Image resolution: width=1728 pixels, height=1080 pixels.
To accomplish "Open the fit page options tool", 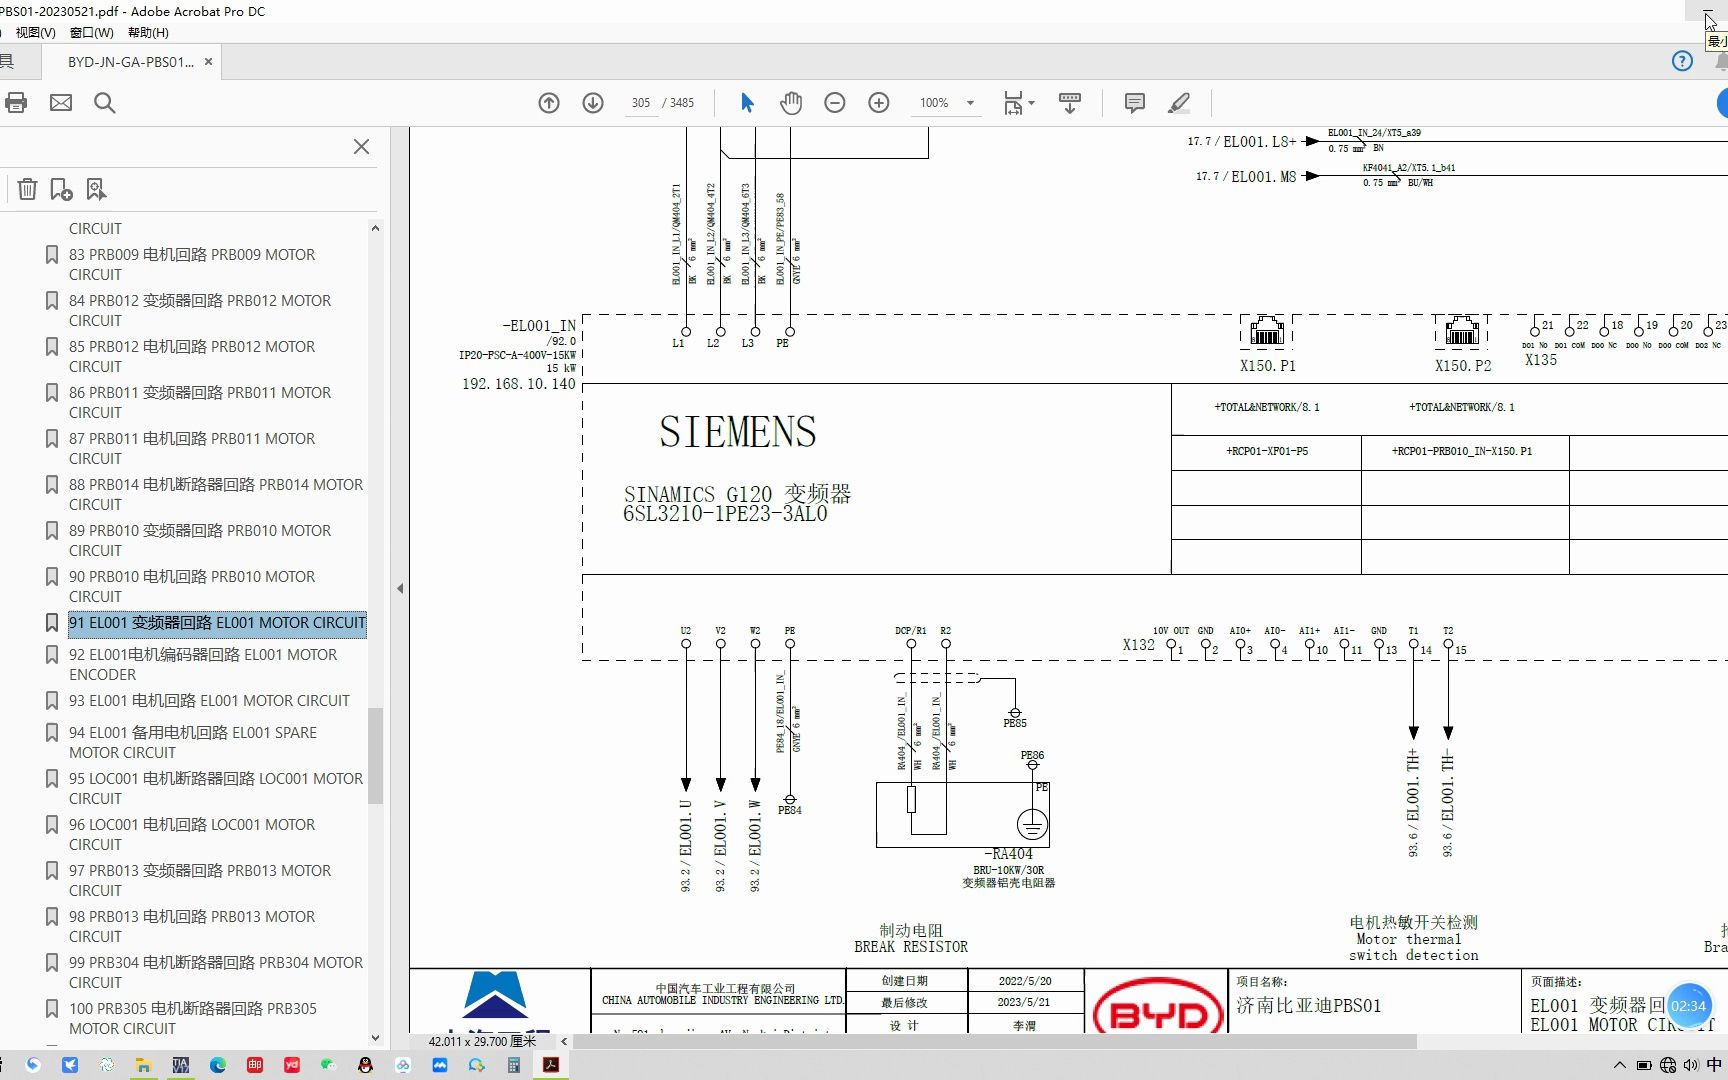I will tap(1013, 102).
